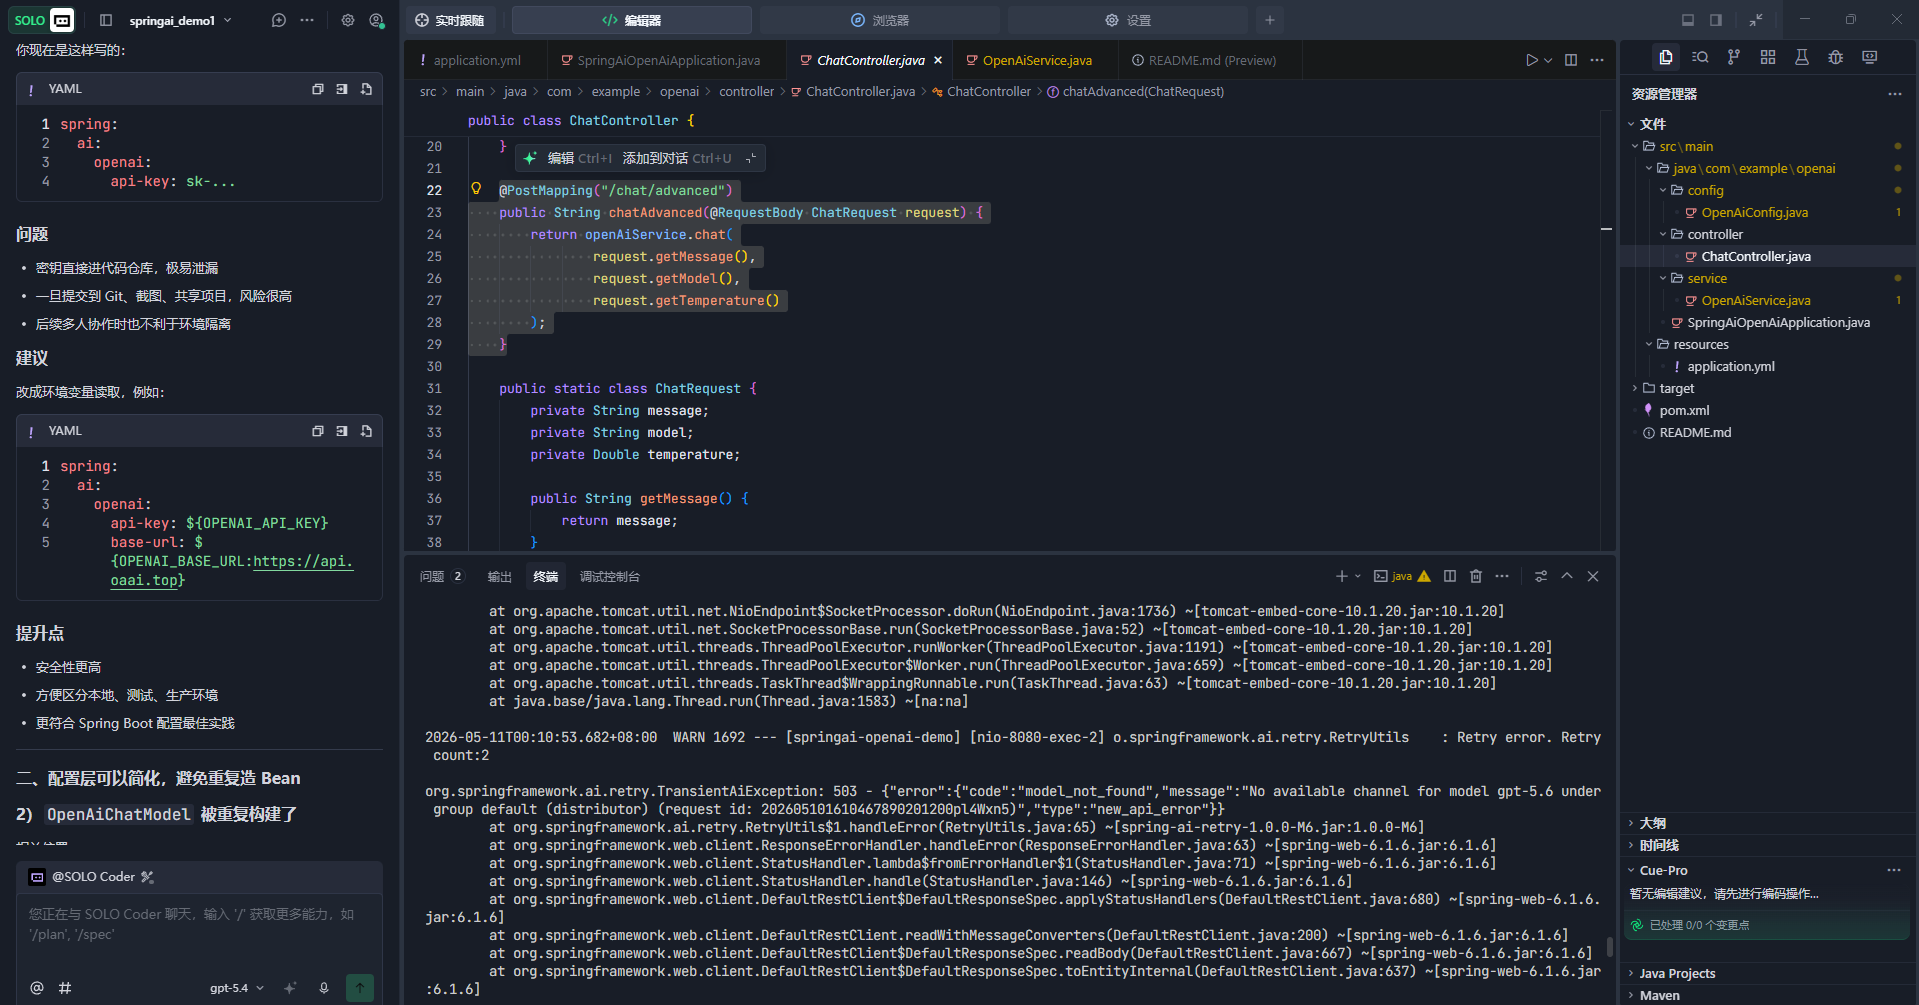Viewport: 1919px width, 1005px height.
Task: Maximize the terminal panel with up chevron
Action: (1567, 576)
